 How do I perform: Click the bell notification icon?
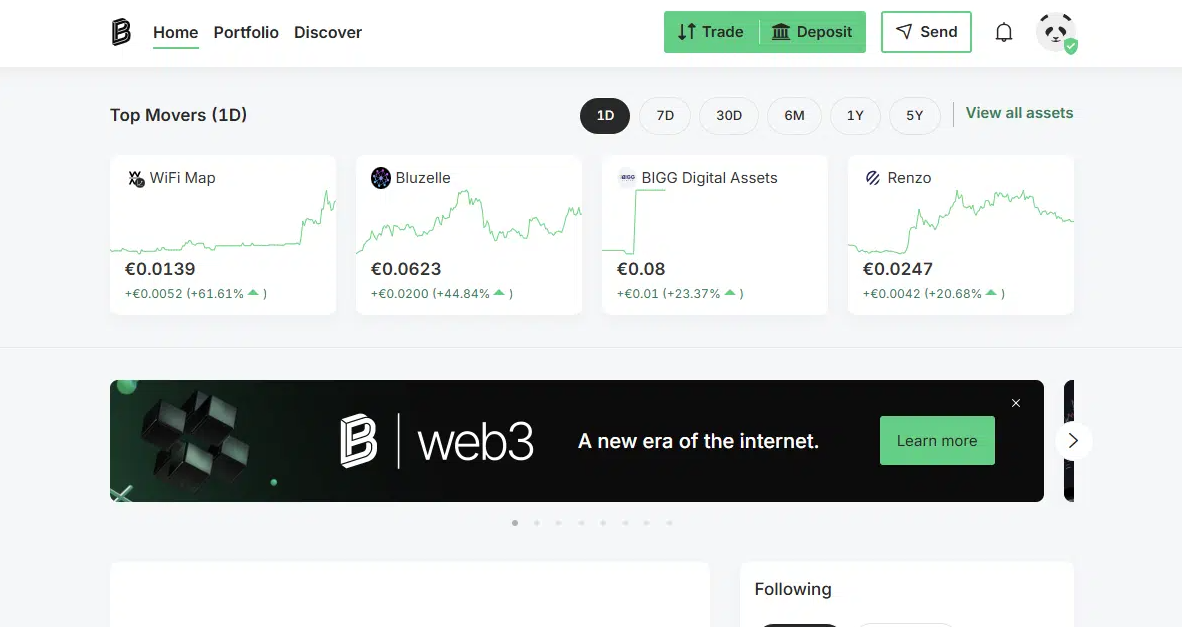point(1004,32)
